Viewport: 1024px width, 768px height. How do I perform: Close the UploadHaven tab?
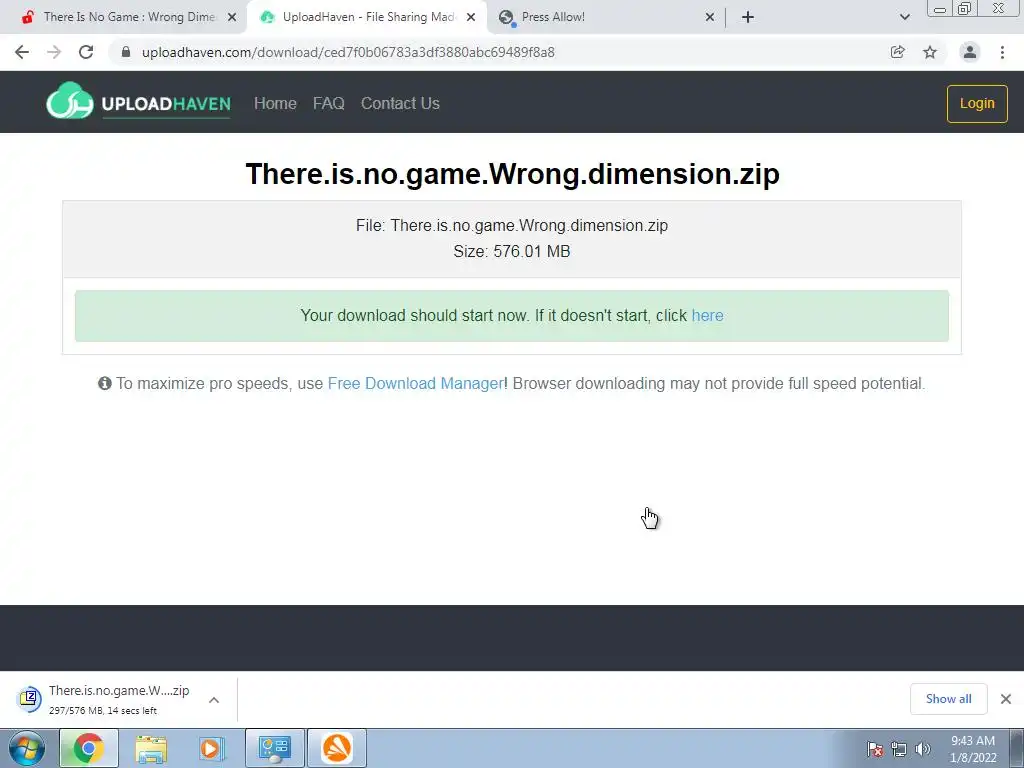coord(471,17)
